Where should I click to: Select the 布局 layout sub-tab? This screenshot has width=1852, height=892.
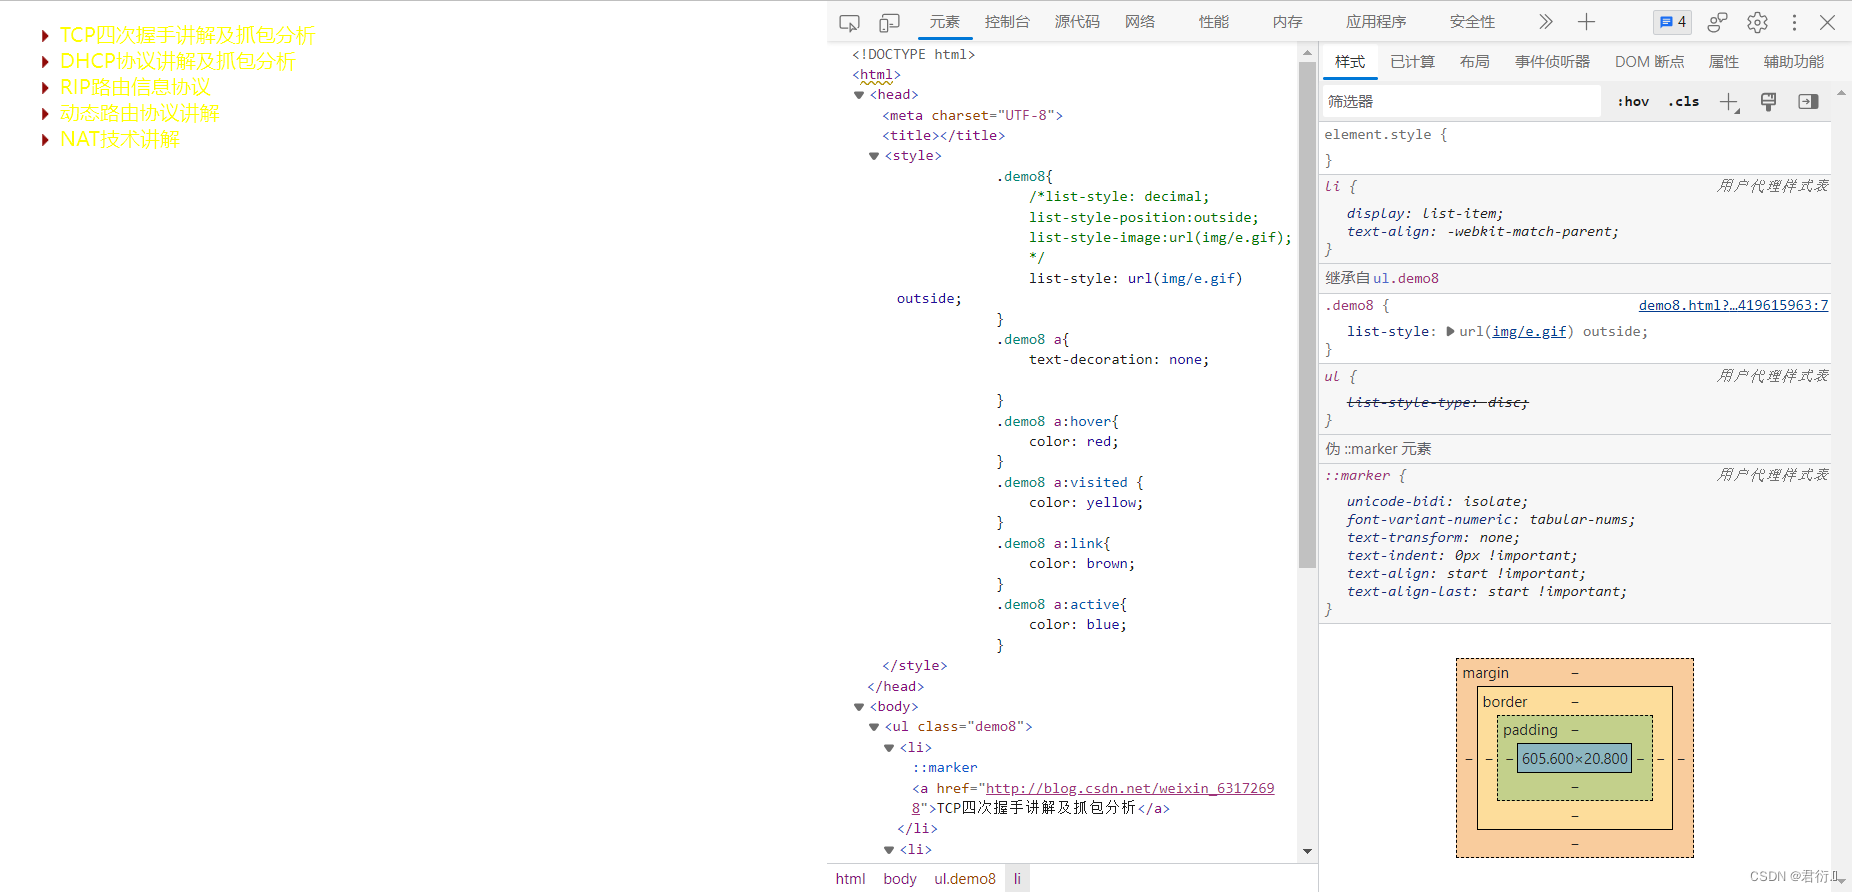(1475, 62)
